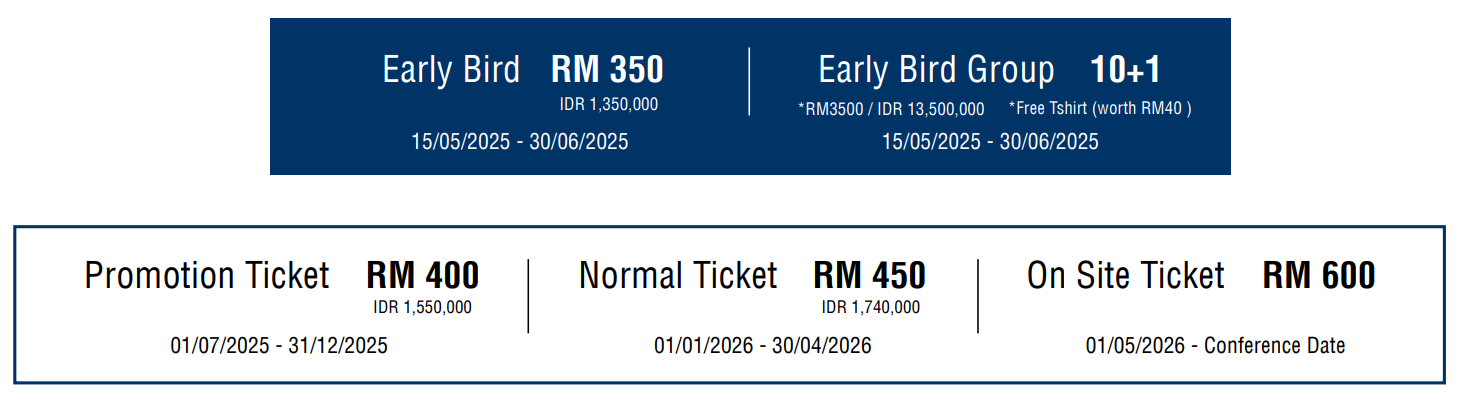The image size is (1463, 403).
Task: Click the Early Bird label
Action: tap(451, 70)
